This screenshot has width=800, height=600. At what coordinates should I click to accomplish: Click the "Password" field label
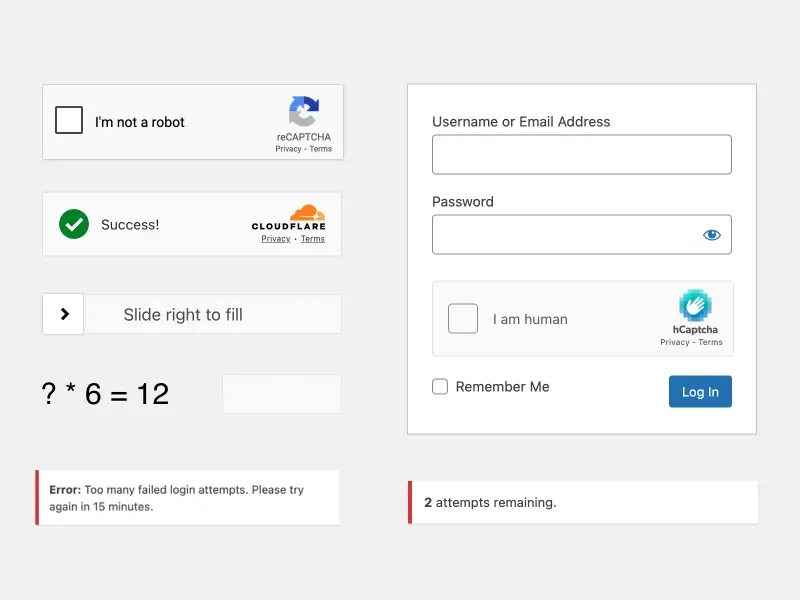(463, 202)
